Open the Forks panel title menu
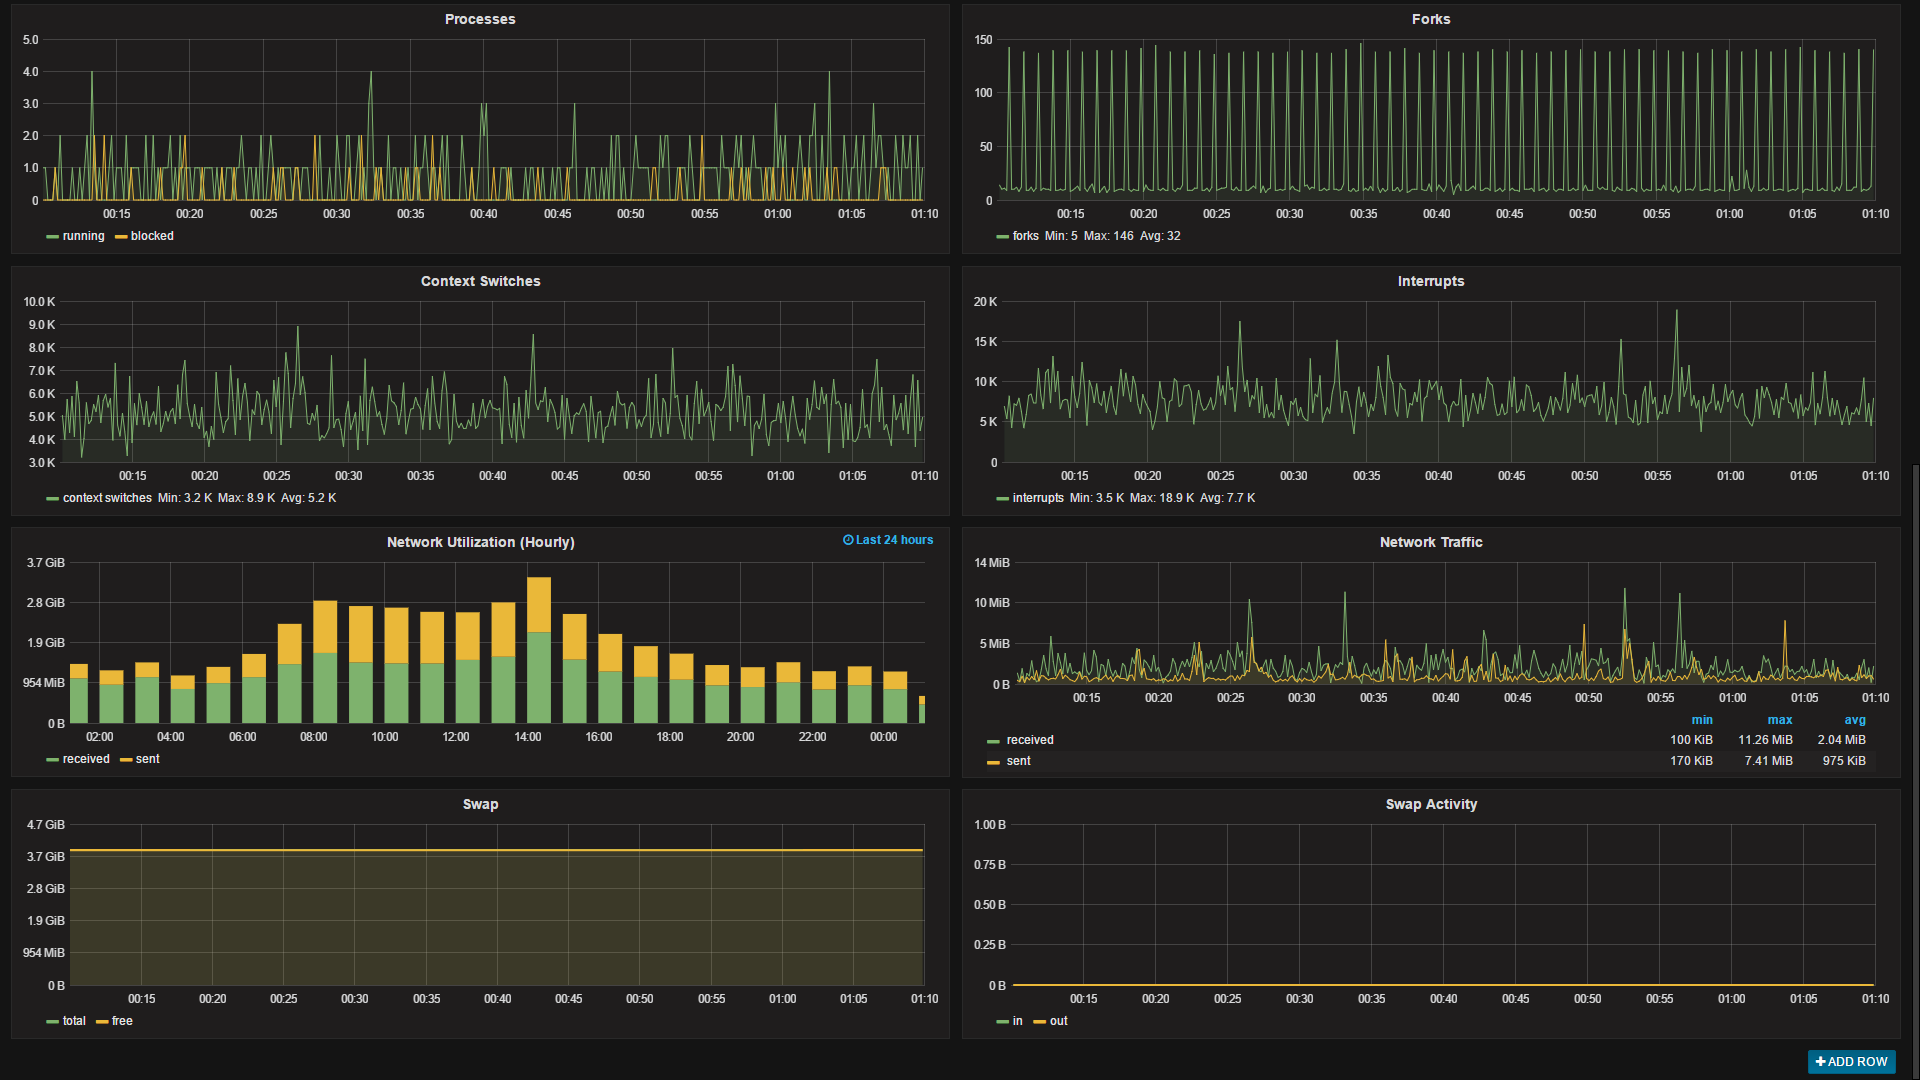 [x=1430, y=19]
